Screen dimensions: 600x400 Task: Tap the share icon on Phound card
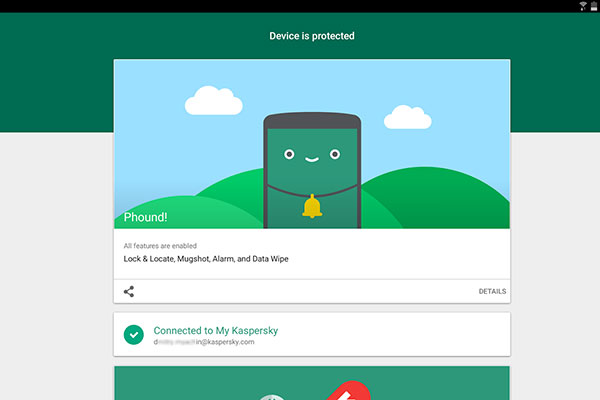pyautogui.click(x=129, y=292)
